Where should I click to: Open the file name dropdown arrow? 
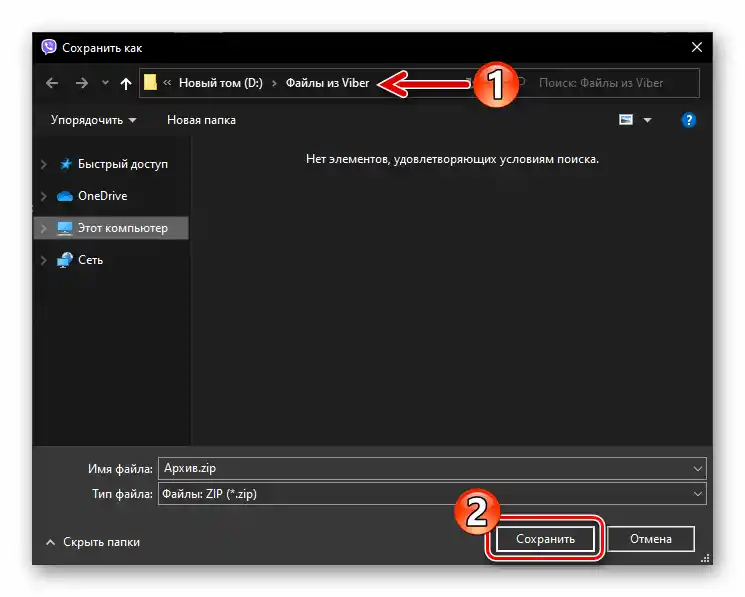pos(697,469)
